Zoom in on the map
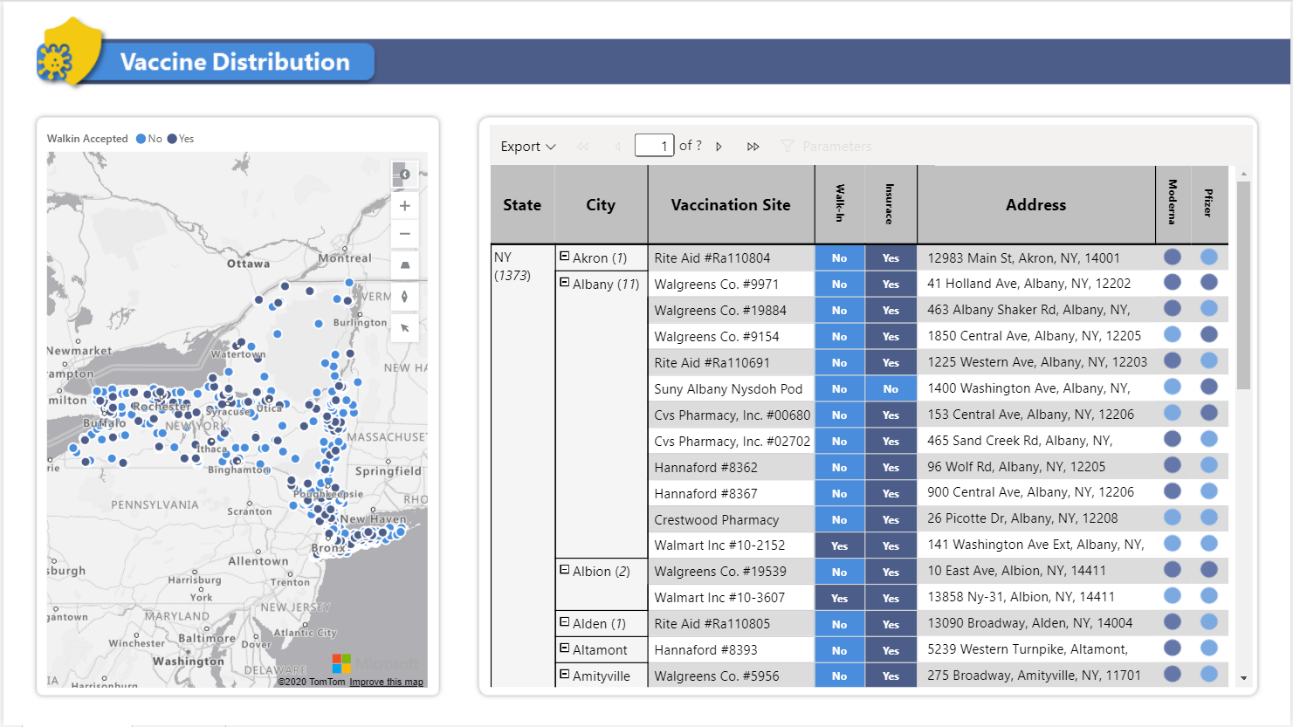 tap(404, 206)
